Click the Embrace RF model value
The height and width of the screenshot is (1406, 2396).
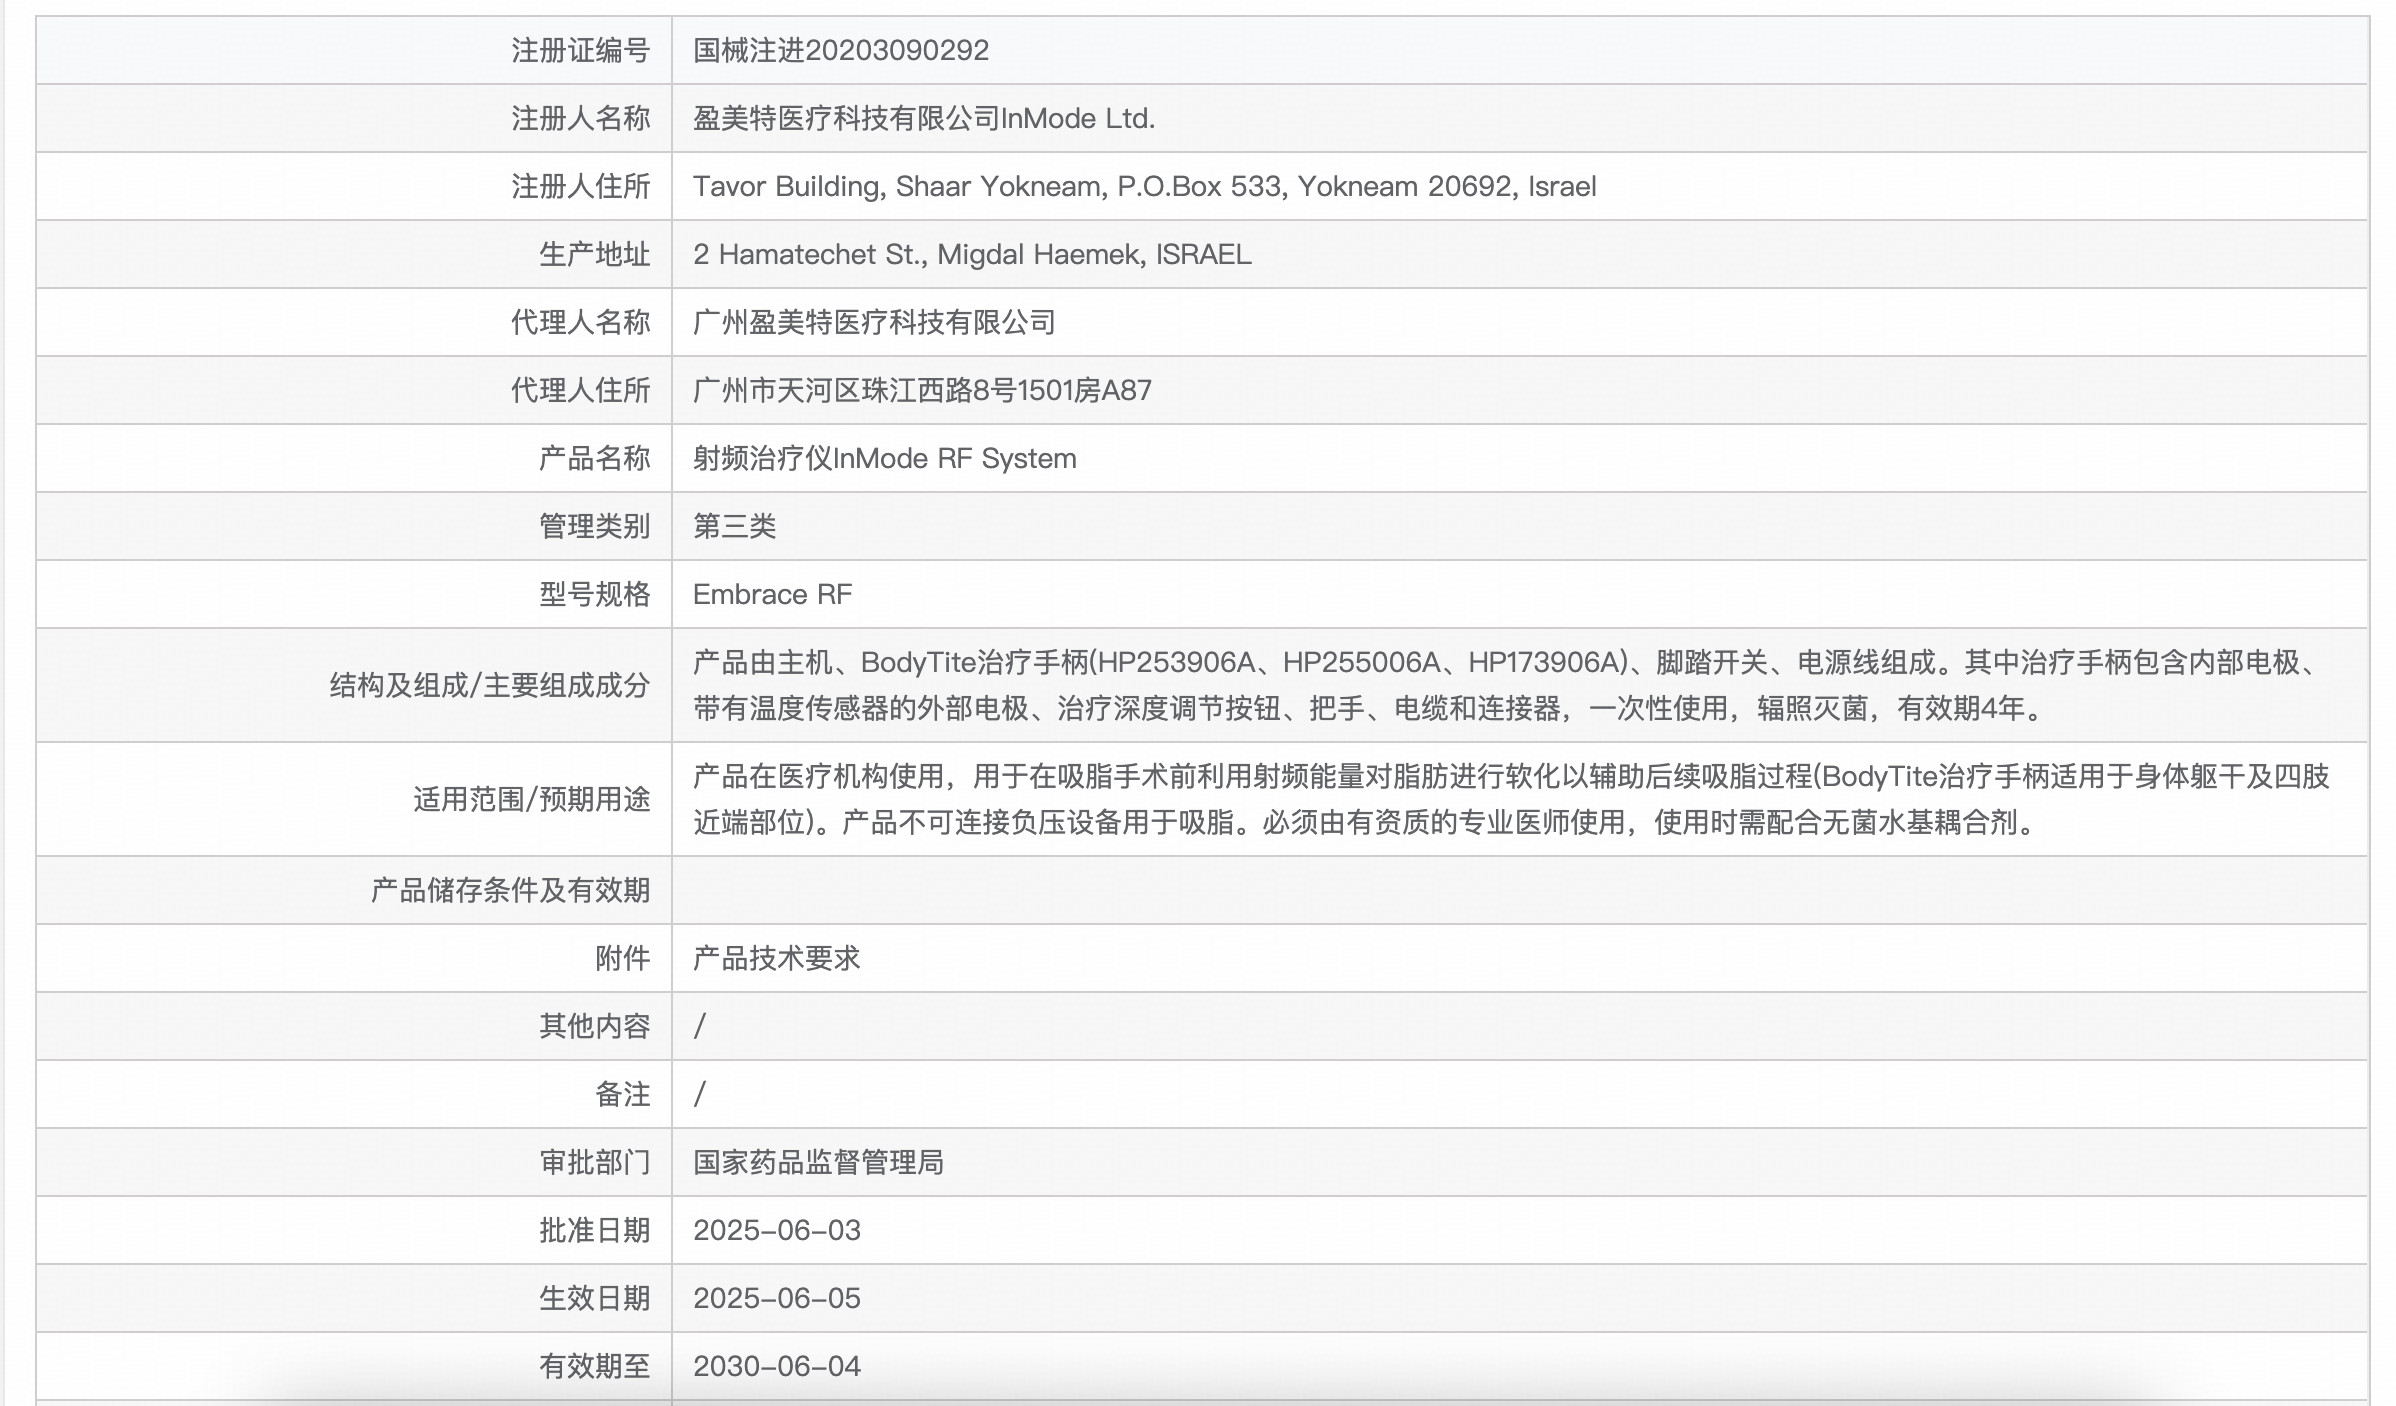point(772,594)
